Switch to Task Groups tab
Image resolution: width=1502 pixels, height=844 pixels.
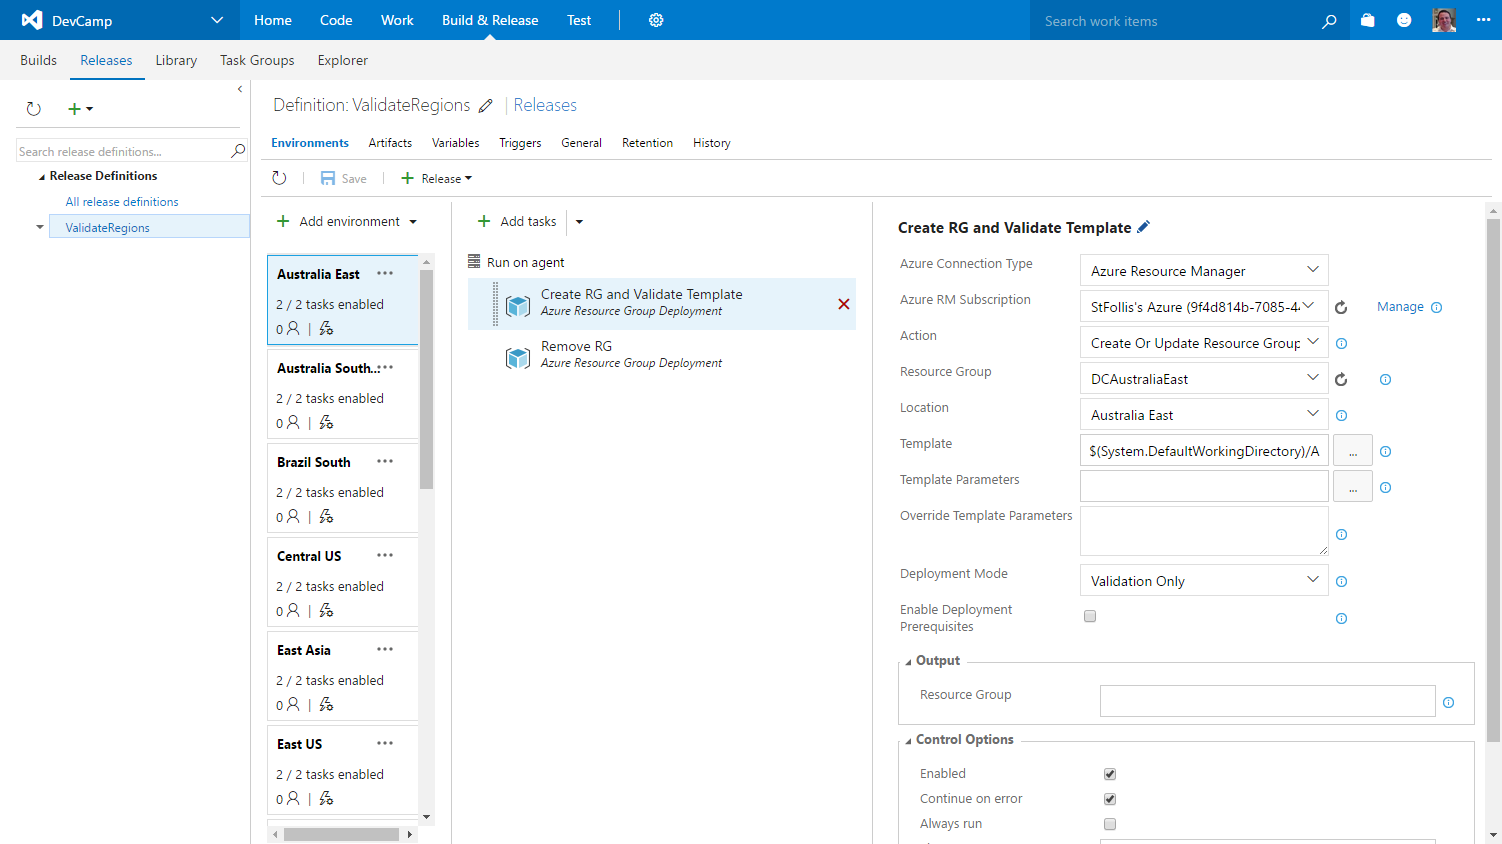coord(257,60)
